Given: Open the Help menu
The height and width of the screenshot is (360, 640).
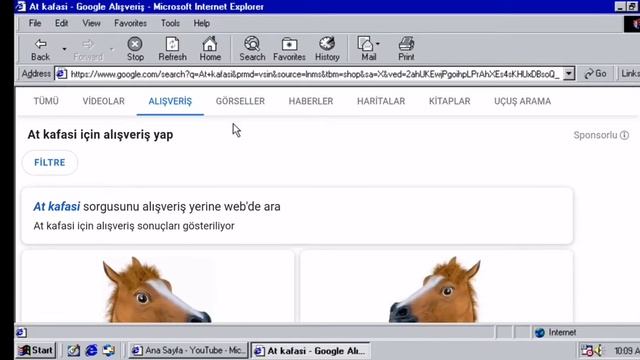Looking at the screenshot, I should (x=202, y=23).
